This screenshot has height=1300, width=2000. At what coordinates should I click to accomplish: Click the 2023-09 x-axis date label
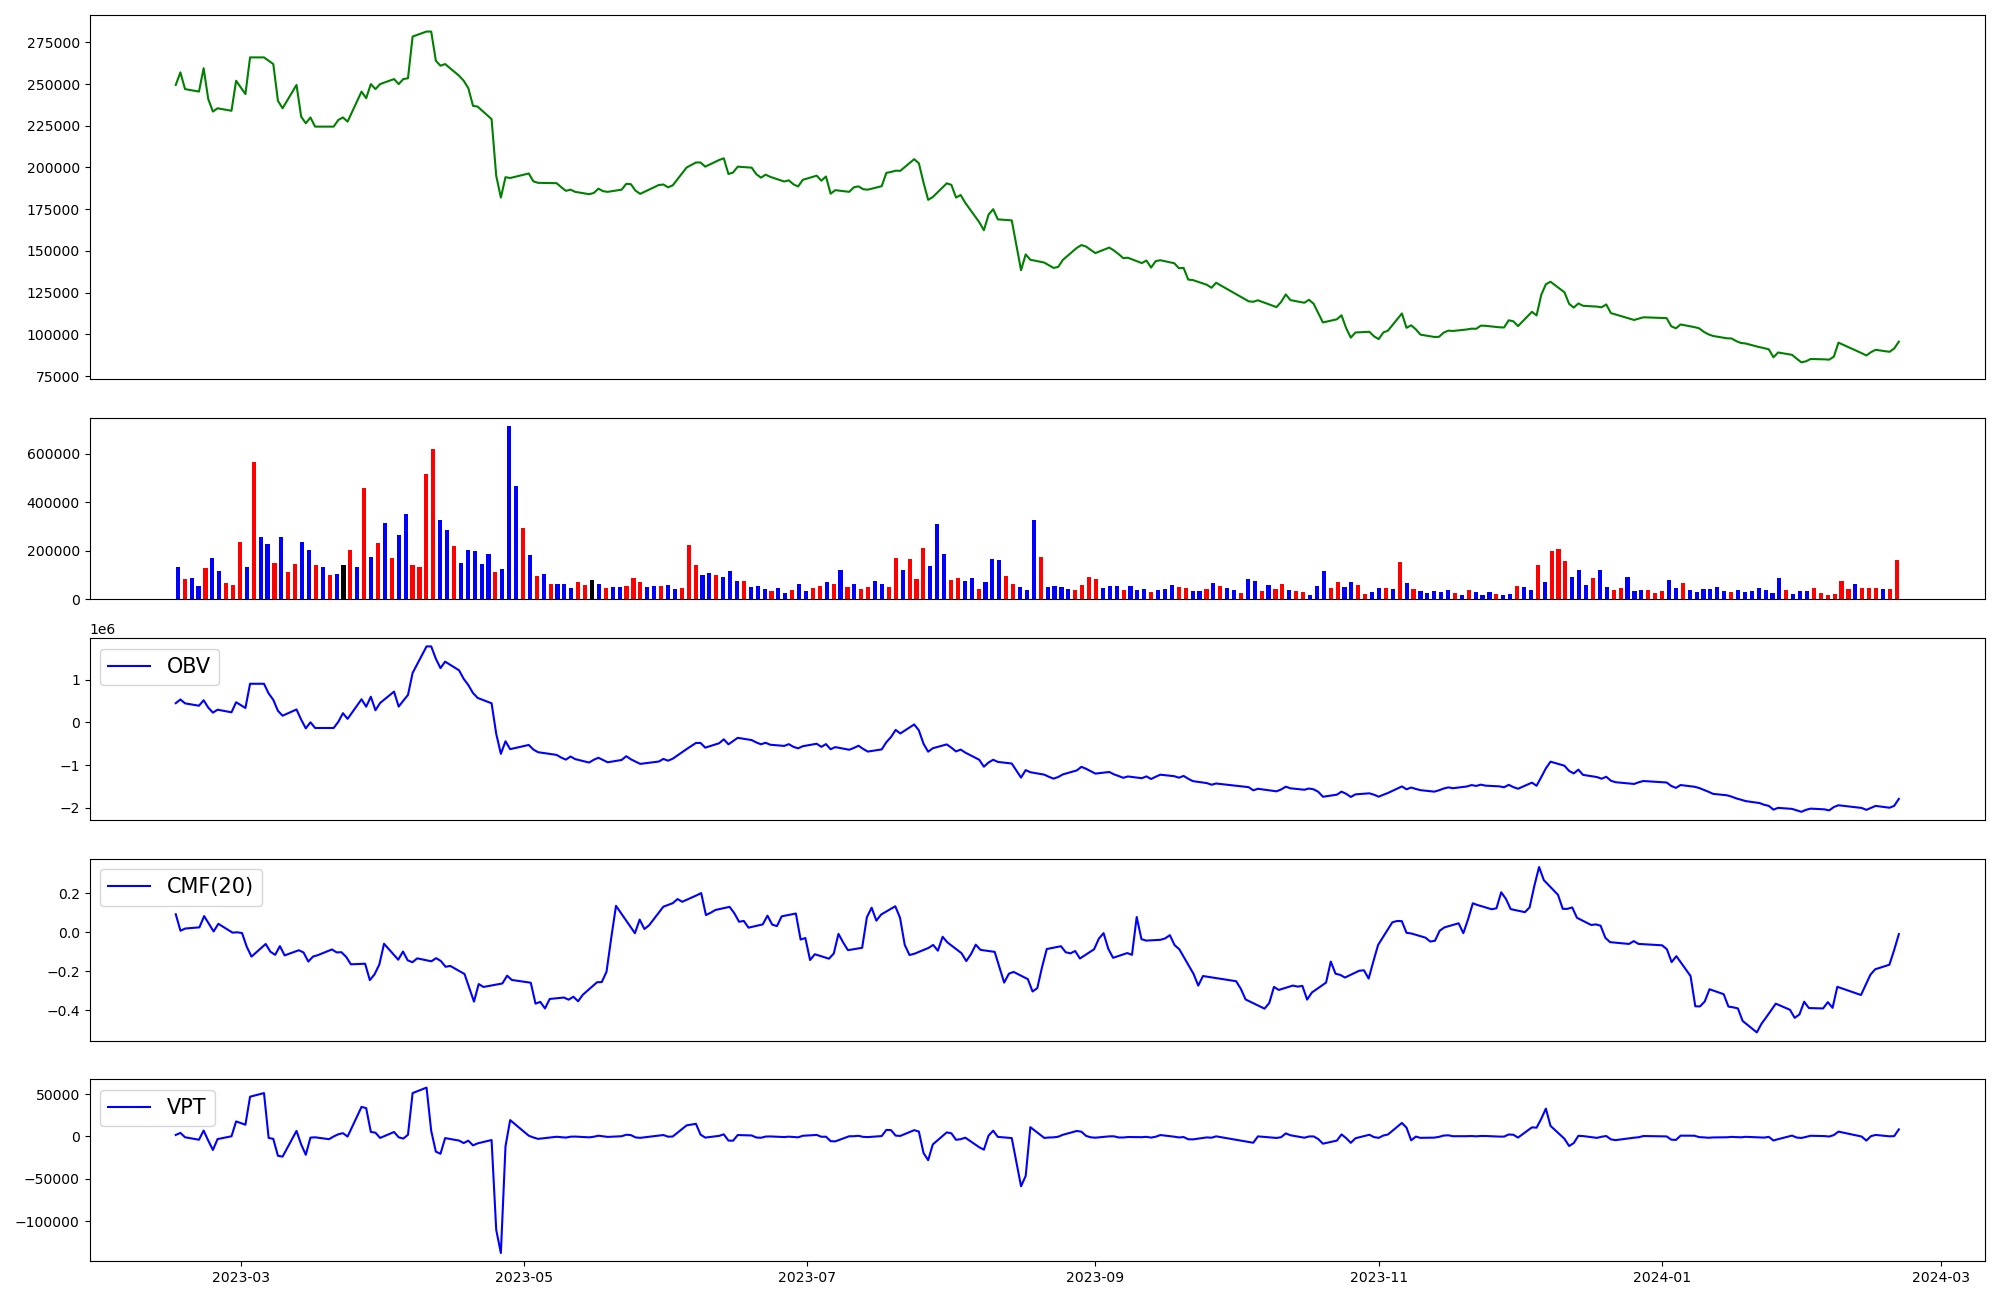click(1095, 1277)
